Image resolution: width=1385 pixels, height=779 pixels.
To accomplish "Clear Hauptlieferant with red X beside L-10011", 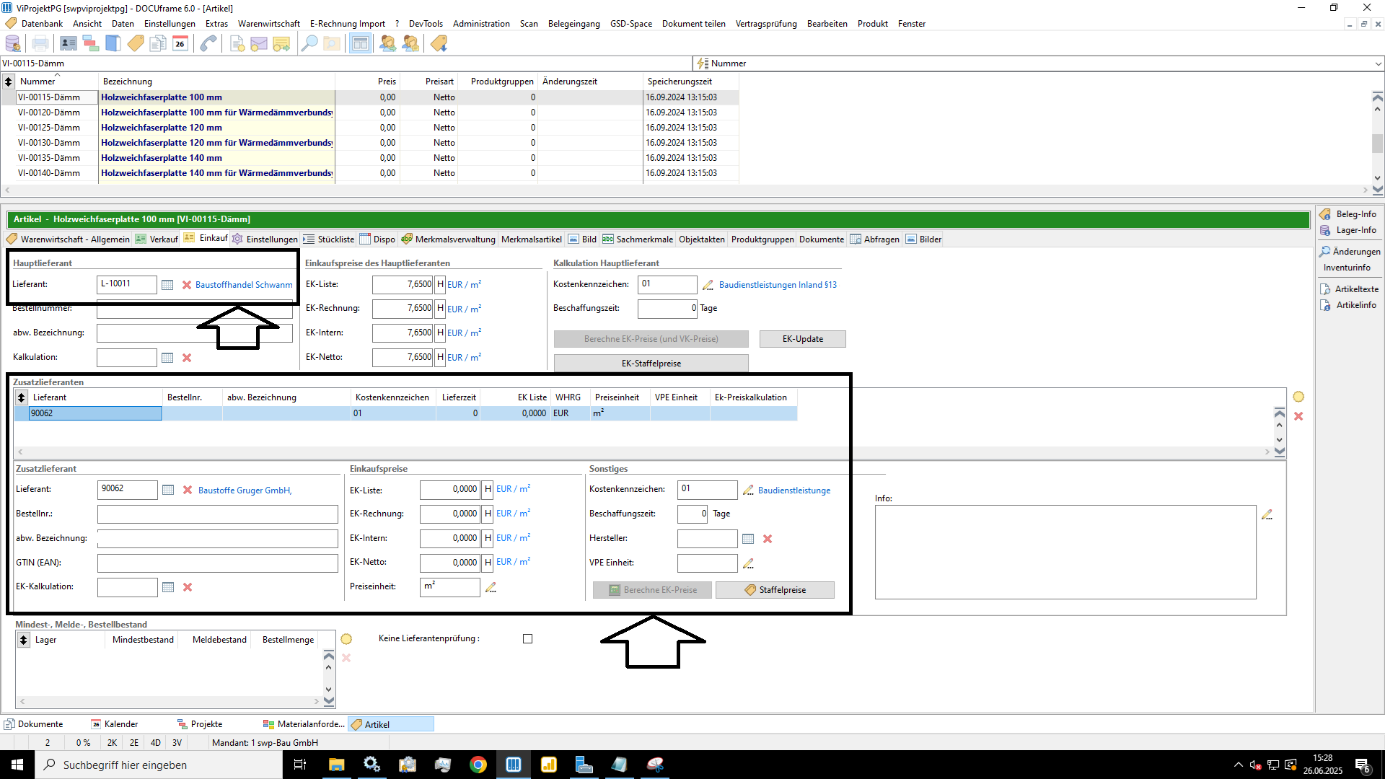I will 187,285.
